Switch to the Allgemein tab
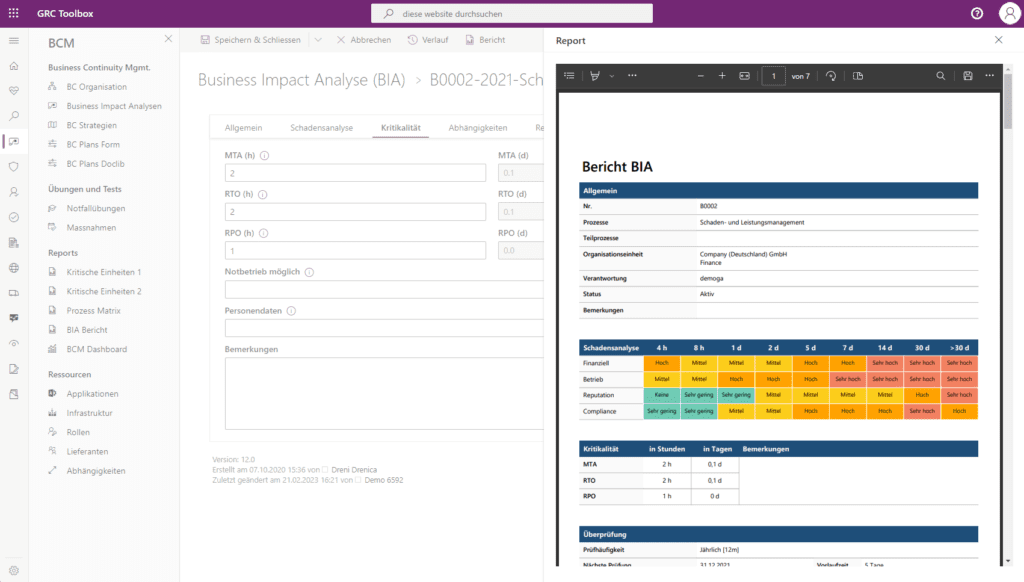 click(x=244, y=127)
